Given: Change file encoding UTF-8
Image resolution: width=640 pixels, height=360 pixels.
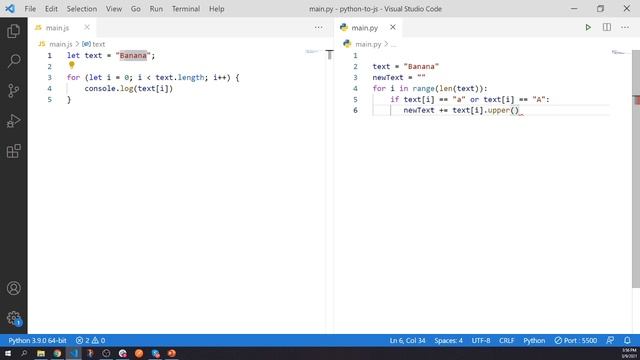Looking at the screenshot, I should pos(481,340).
